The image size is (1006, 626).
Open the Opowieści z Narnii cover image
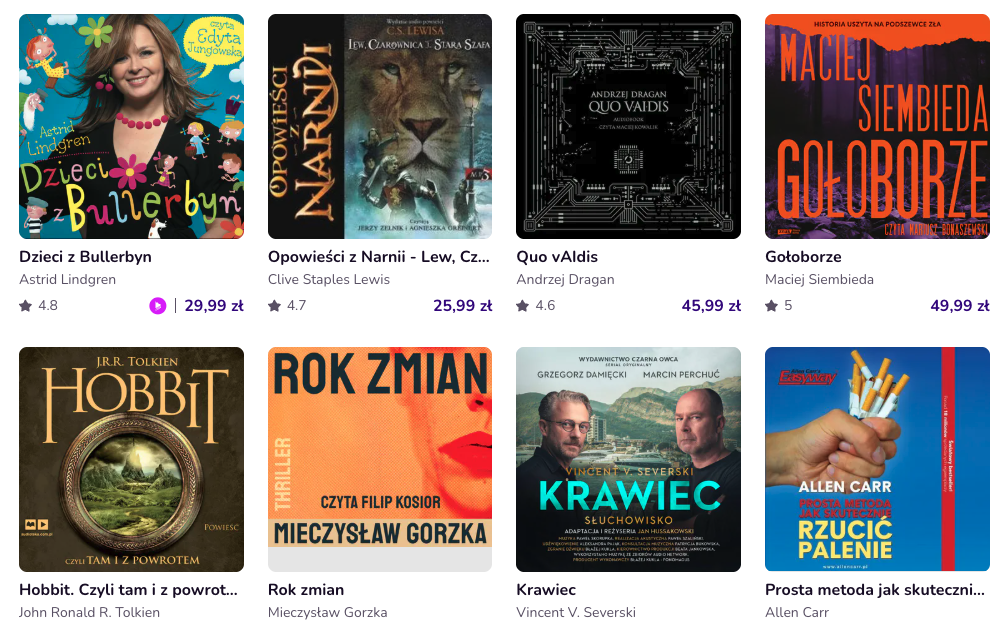(x=380, y=126)
